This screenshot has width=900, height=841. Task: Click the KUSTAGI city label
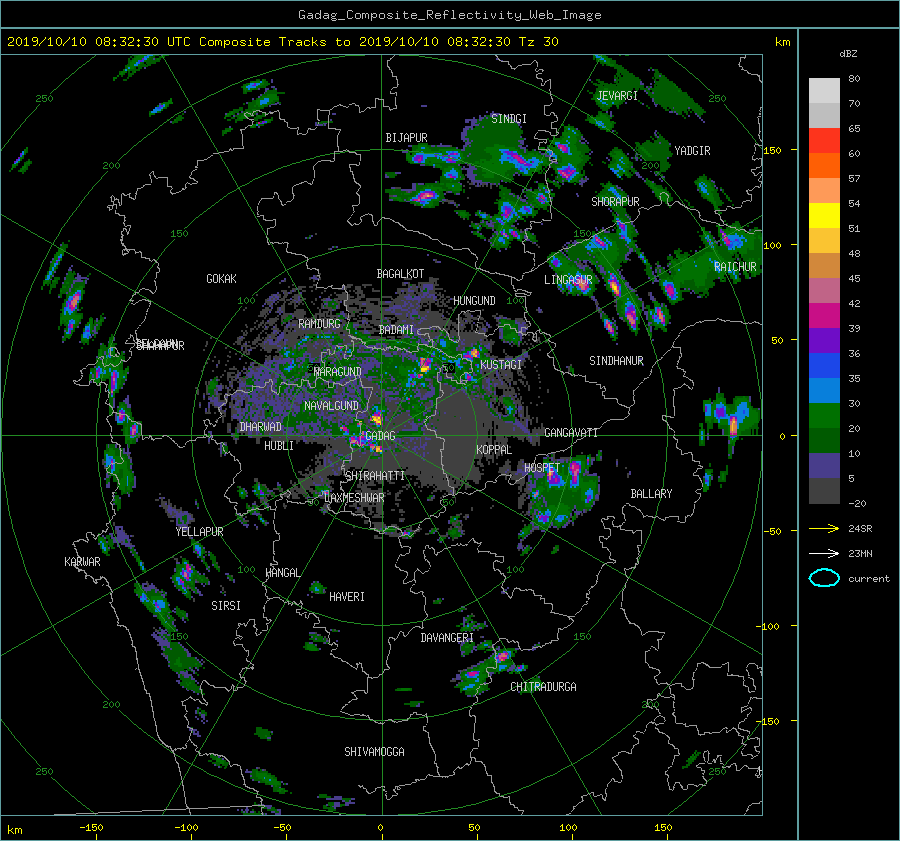coord(501,365)
